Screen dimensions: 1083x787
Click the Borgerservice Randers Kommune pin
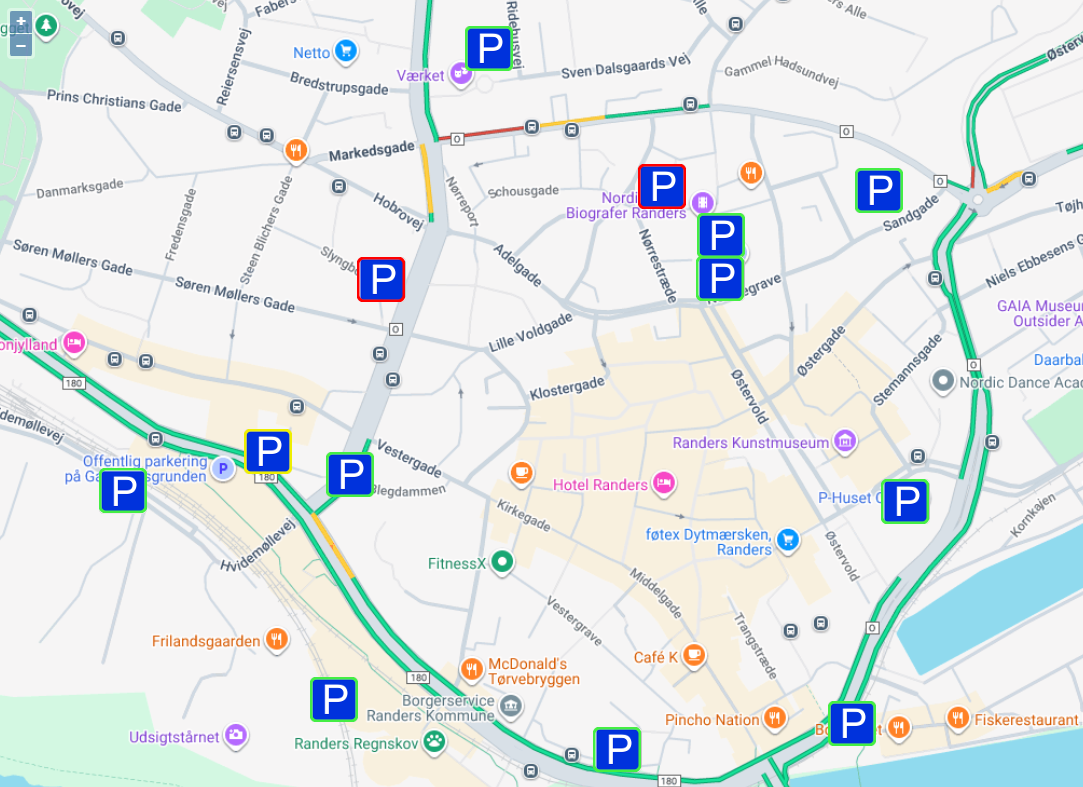tap(510, 706)
